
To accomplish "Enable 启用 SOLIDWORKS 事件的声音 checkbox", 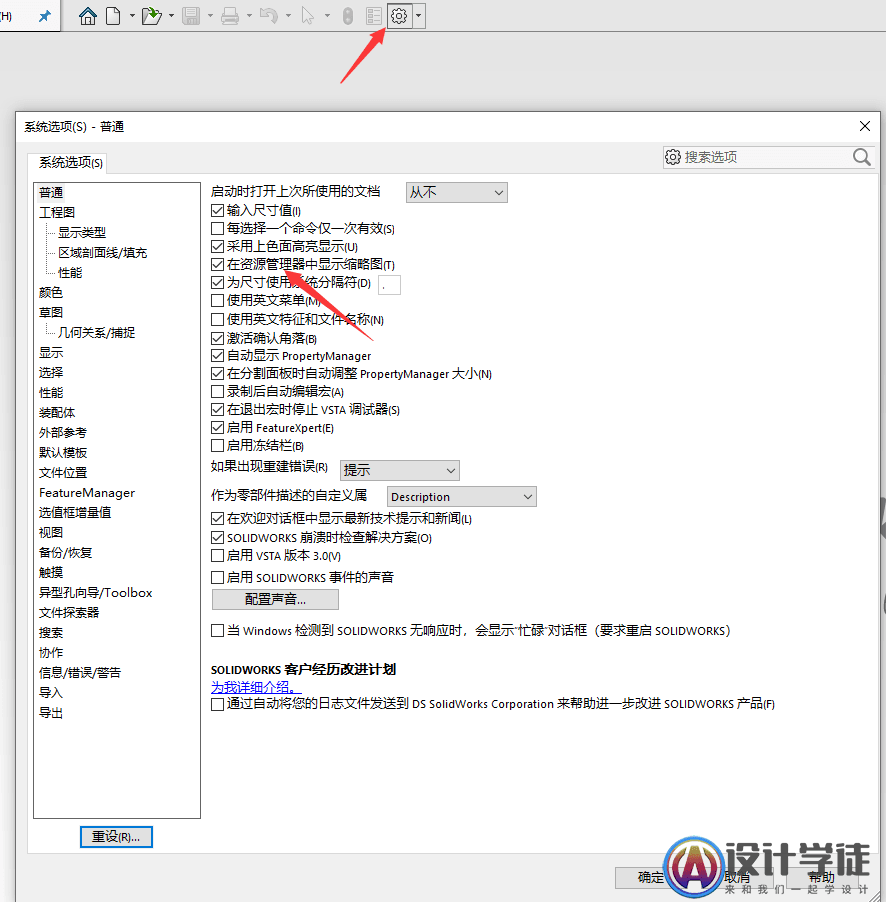I will tap(217, 577).
